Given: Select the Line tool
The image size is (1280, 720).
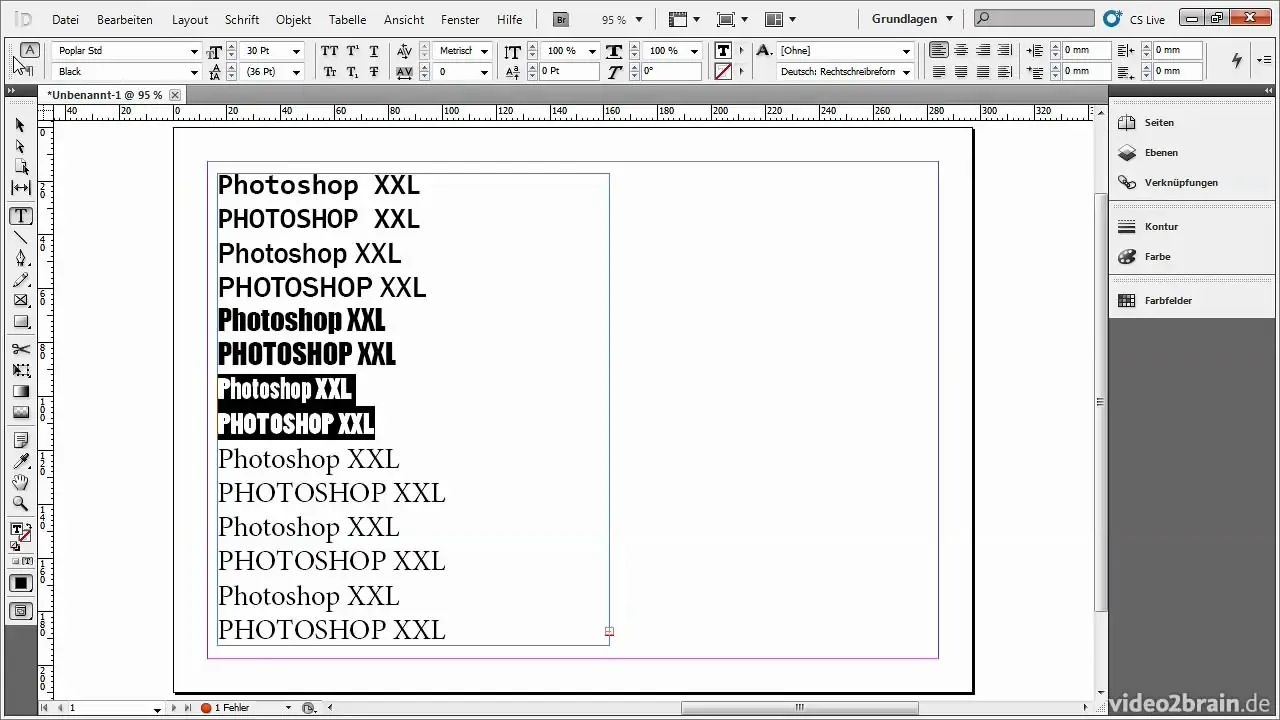Looking at the screenshot, I should point(20,237).
